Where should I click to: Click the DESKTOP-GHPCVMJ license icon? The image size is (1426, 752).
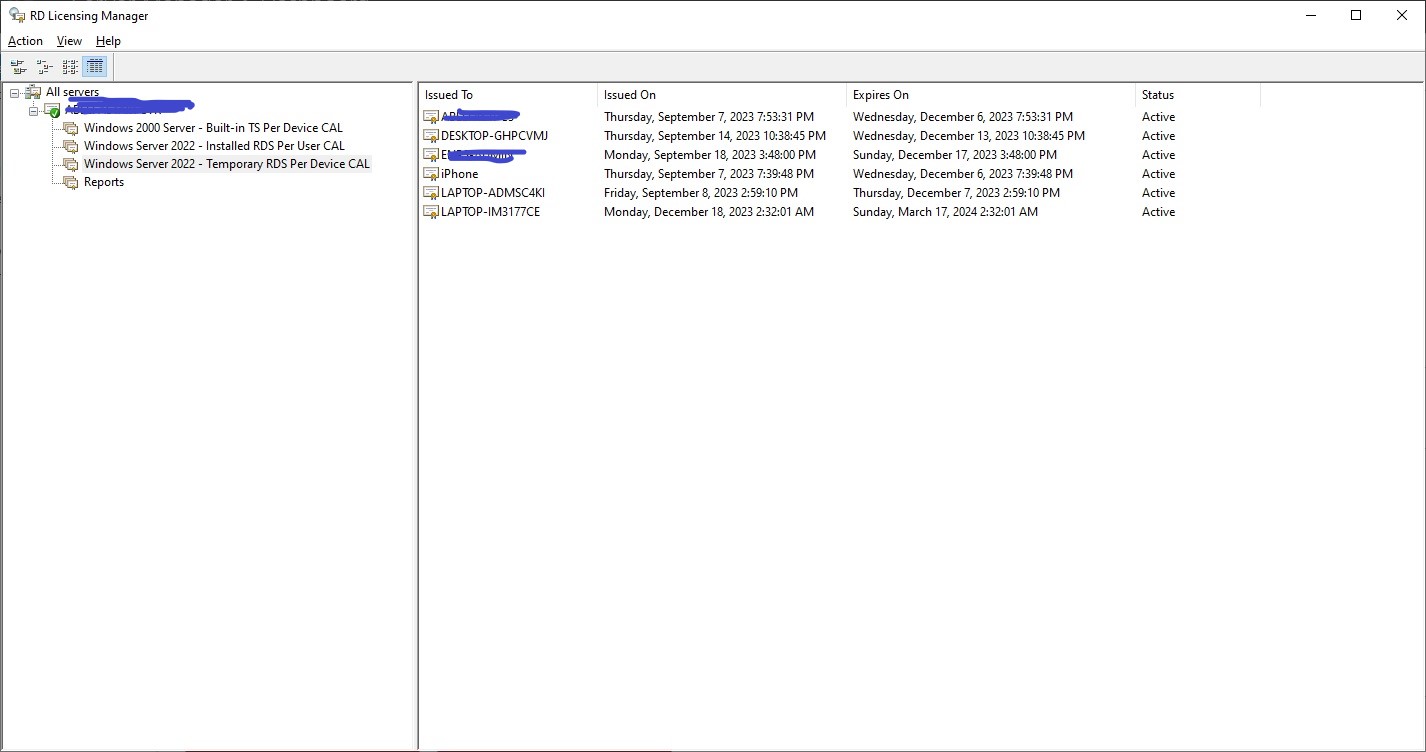pos(431,135)
